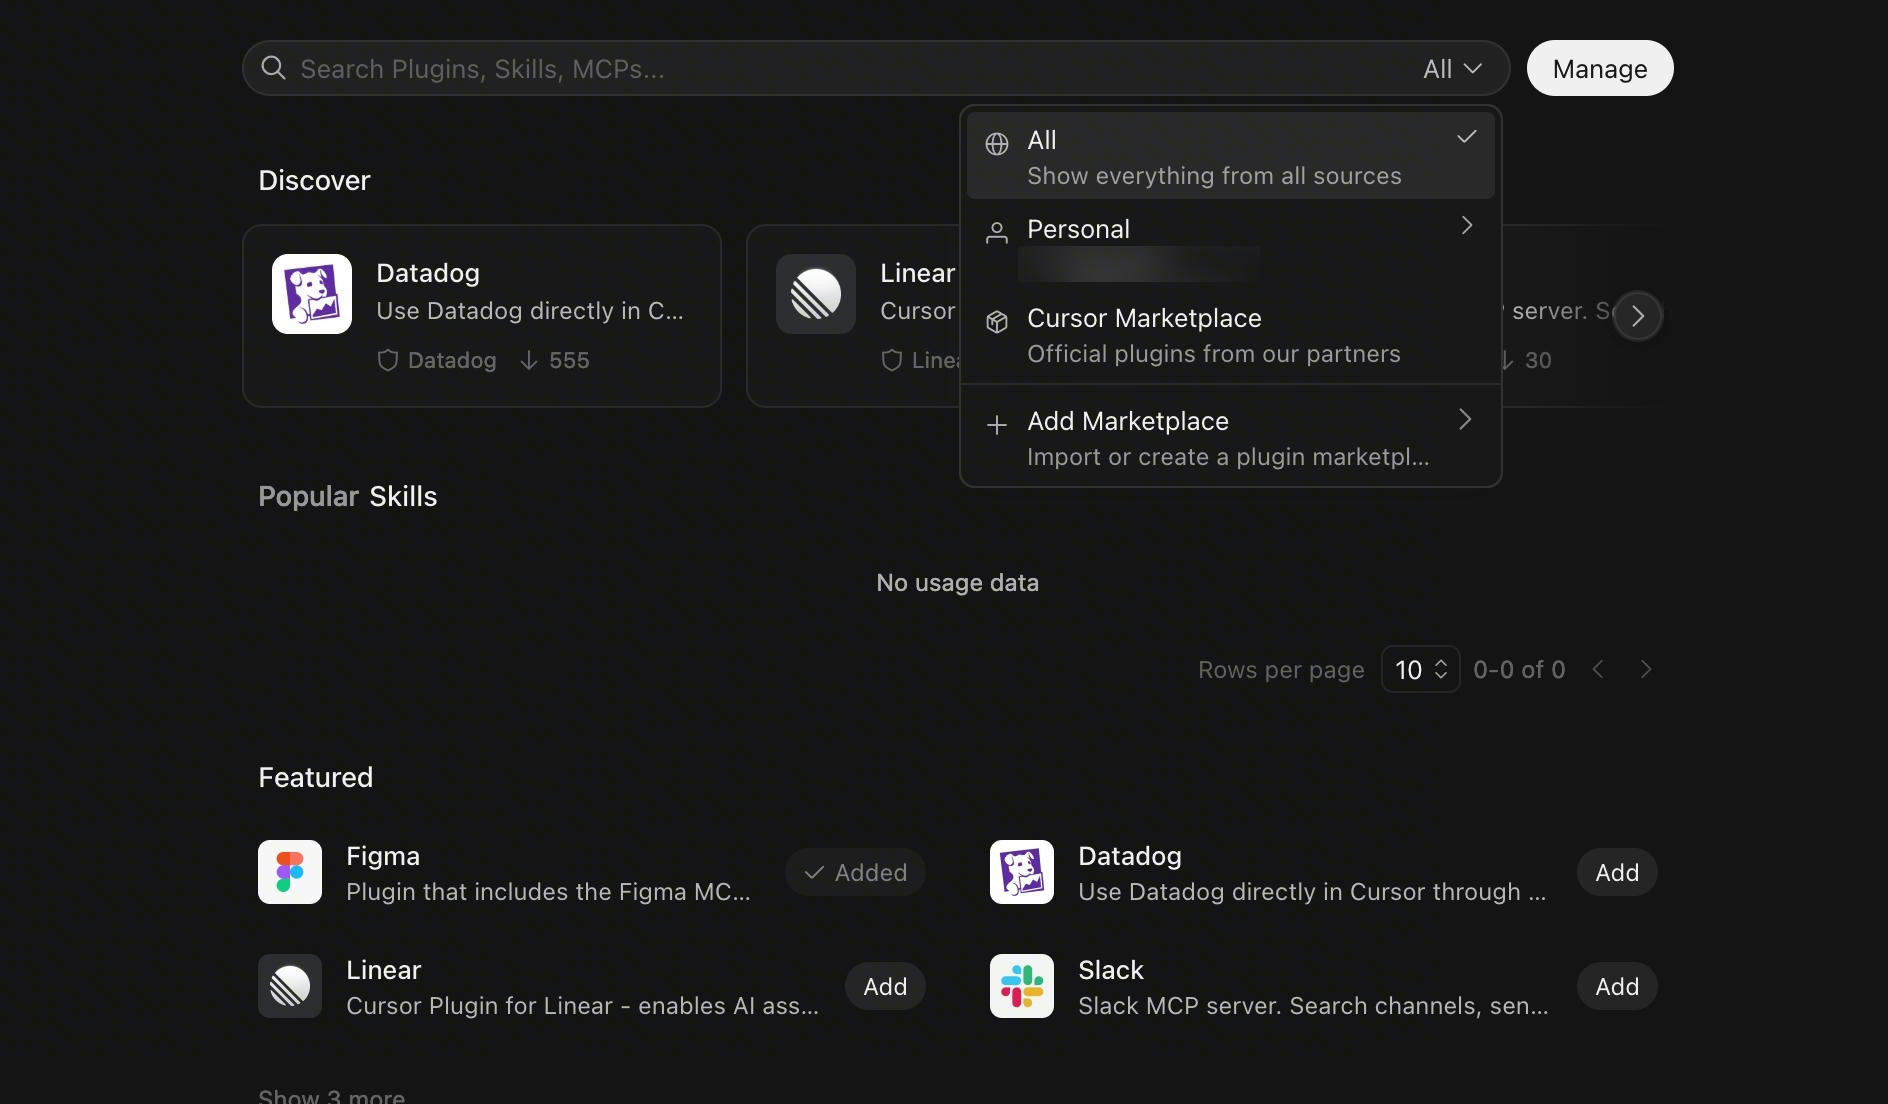Click the checkmark on the All option
The image size is (1888, 1104).
tap(1466, 137)
